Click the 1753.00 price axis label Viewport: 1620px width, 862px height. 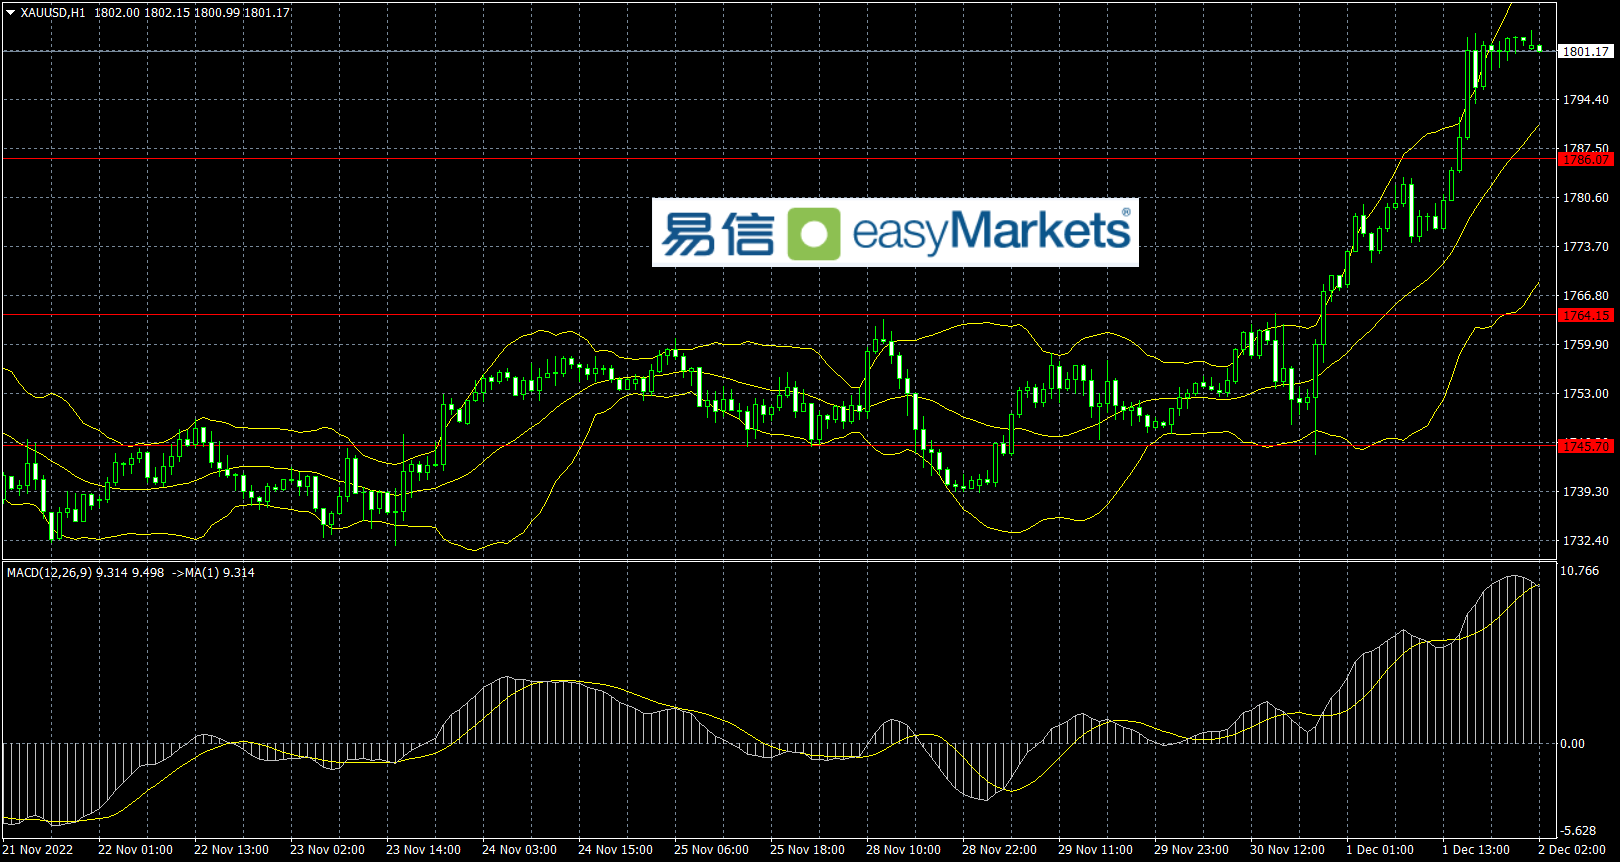(1586, 394)
